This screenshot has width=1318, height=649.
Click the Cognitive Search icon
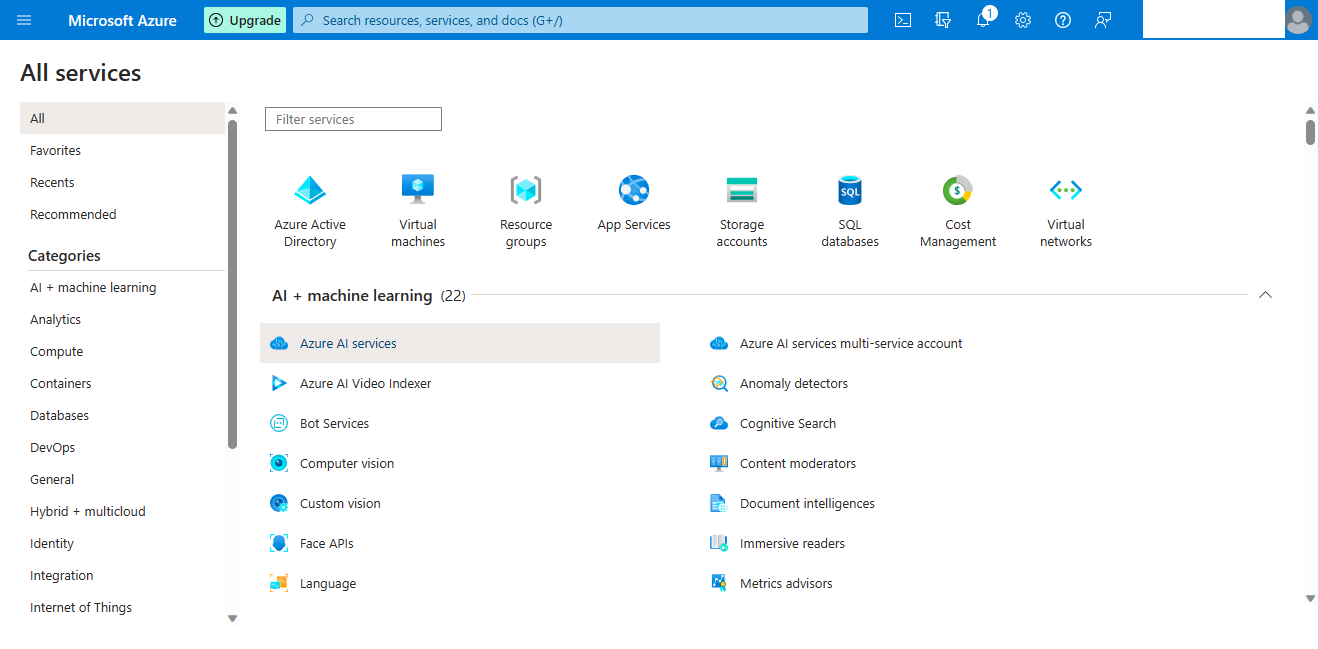pos(719,423)
